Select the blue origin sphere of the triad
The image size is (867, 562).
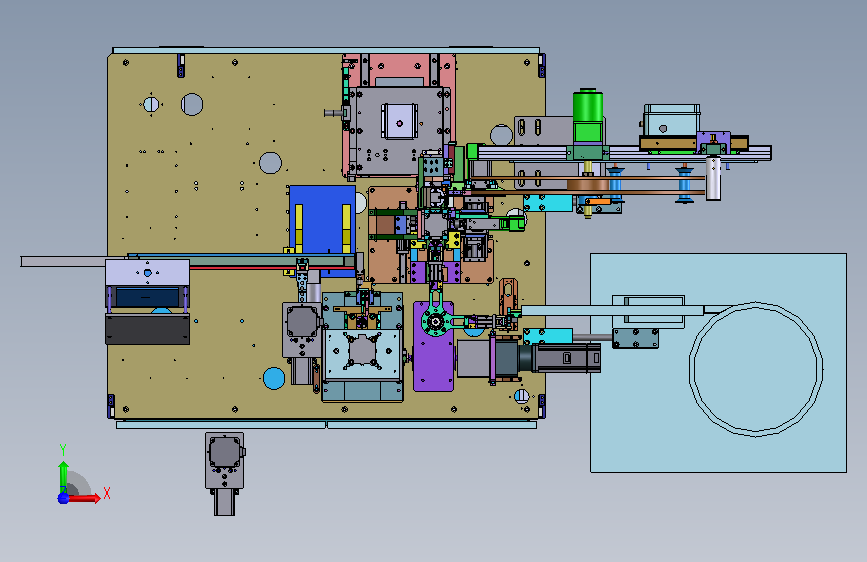[63, 498]
